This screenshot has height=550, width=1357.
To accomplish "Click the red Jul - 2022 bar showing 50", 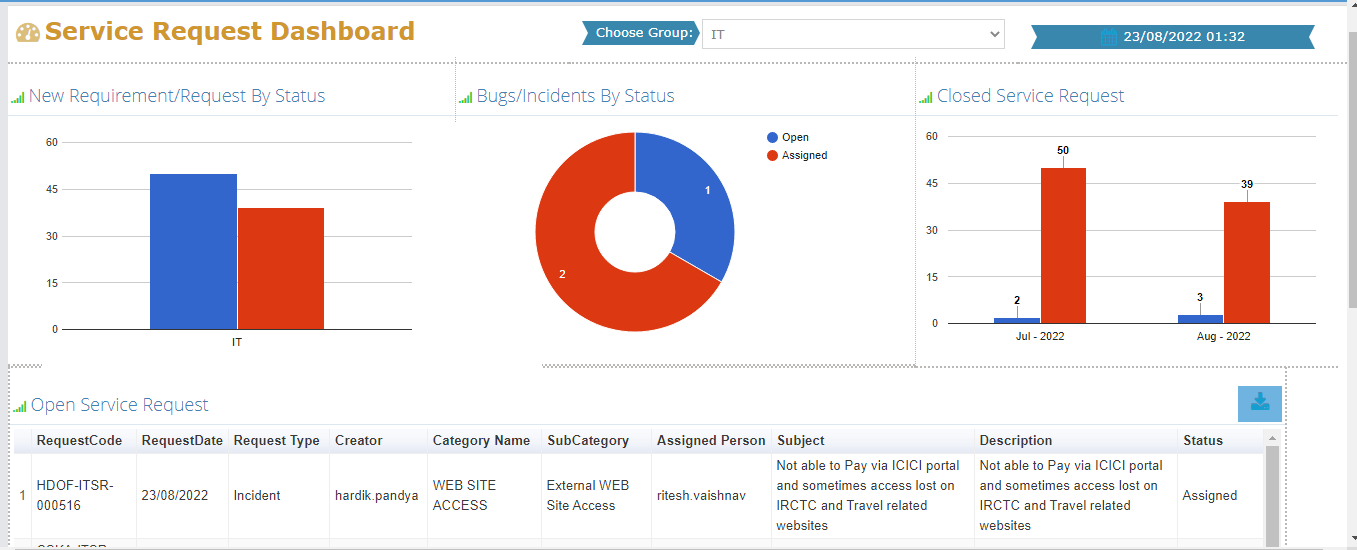I will point(1063,245).
